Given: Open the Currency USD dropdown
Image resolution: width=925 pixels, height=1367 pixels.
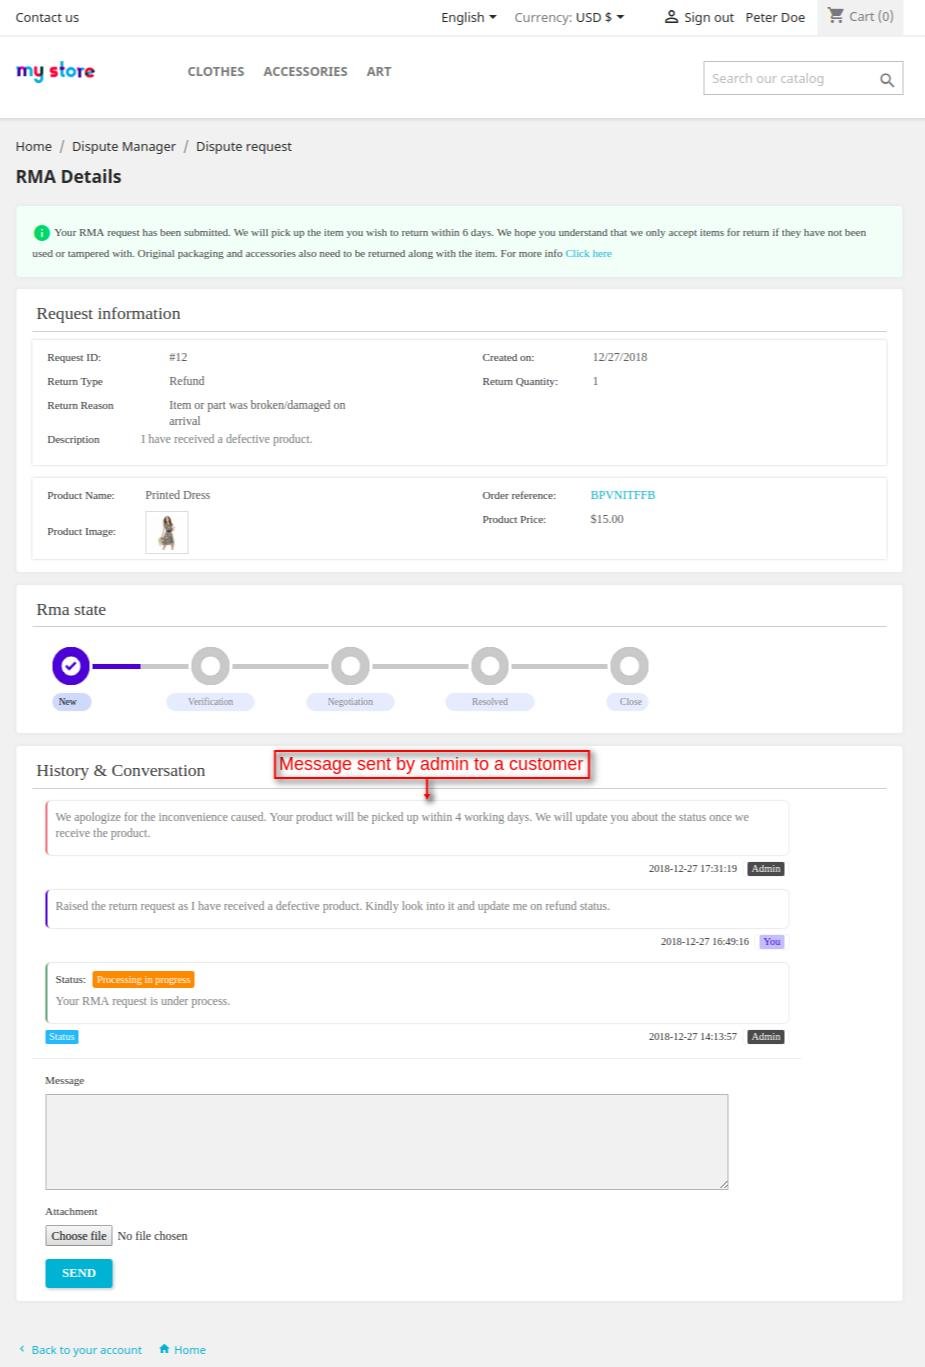Looking at the screenshot, I should pyautogui.click(x=568, y=17).
